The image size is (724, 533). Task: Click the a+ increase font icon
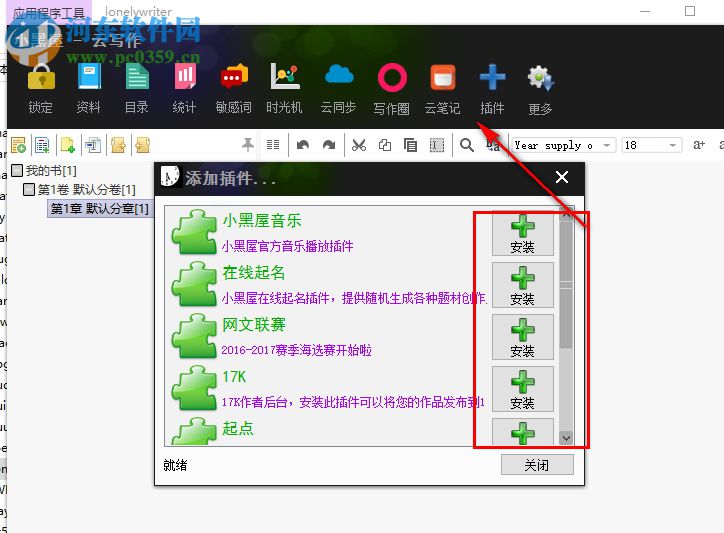[x=699, y=145]
